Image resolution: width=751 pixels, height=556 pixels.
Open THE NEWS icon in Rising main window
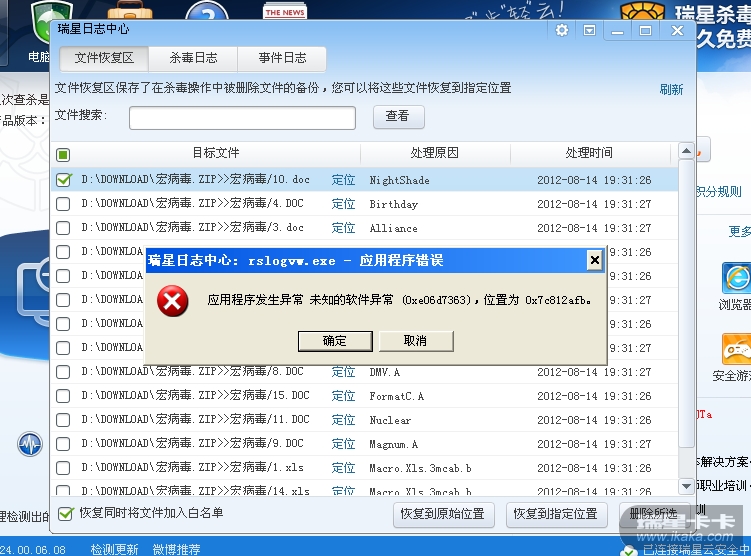[285, 11]
